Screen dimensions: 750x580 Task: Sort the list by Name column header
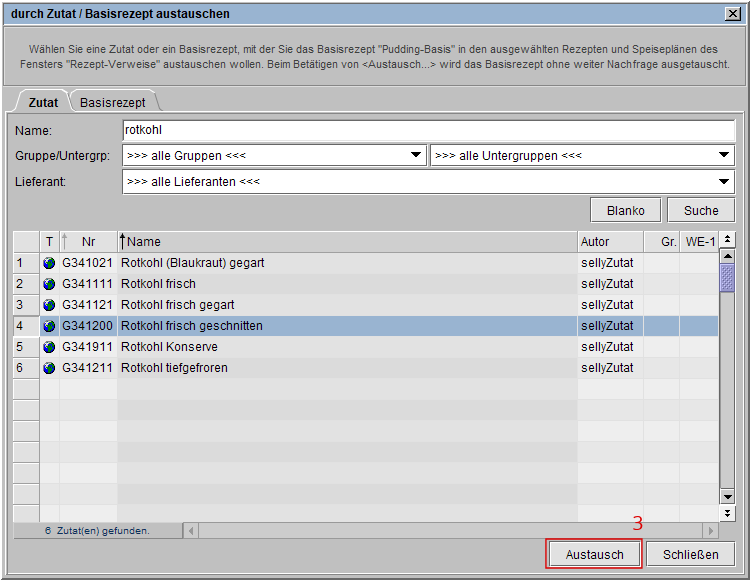(345, 241)
